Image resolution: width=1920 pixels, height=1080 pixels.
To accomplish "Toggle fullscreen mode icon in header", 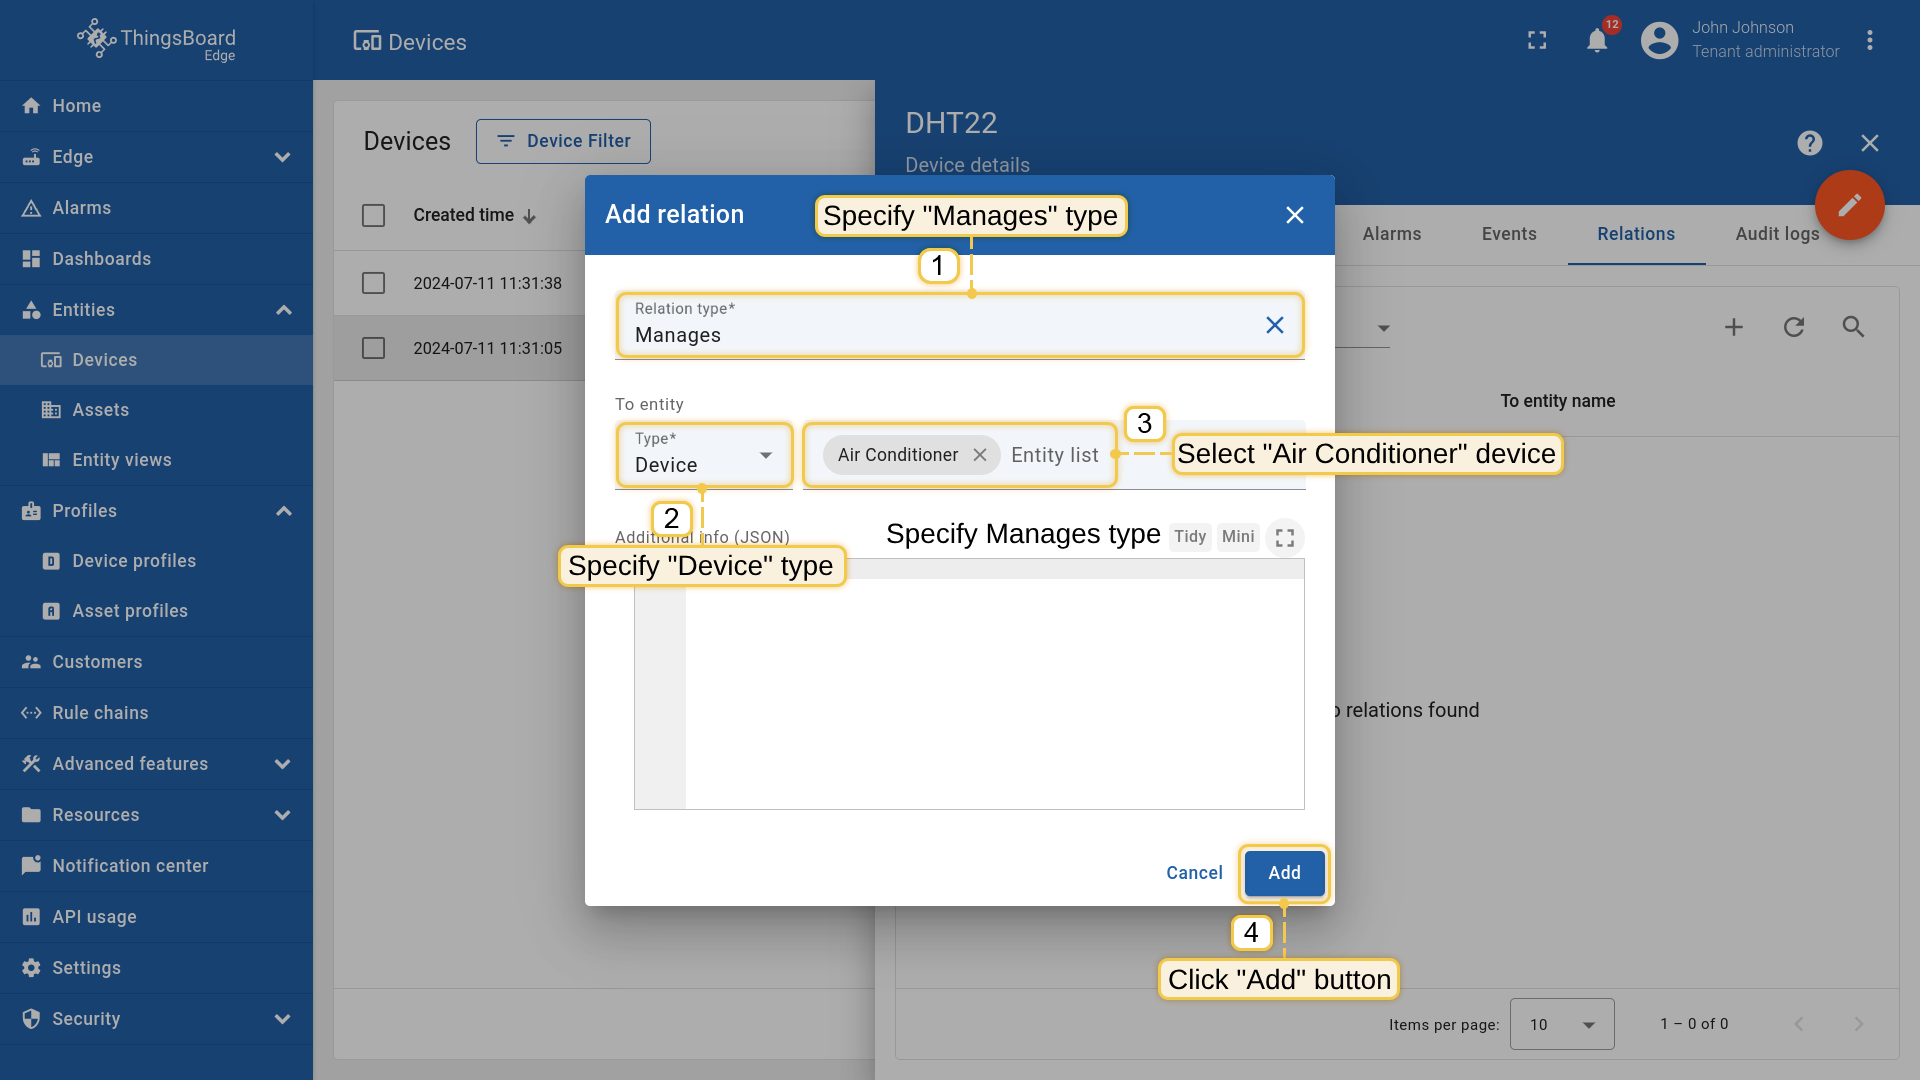I will pos(1537,41).
